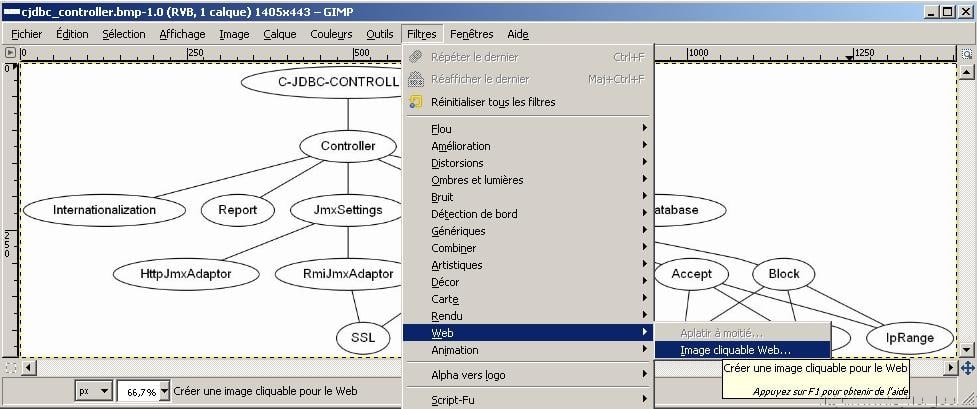Select the highlighted Web menu entry

point(528,333)
